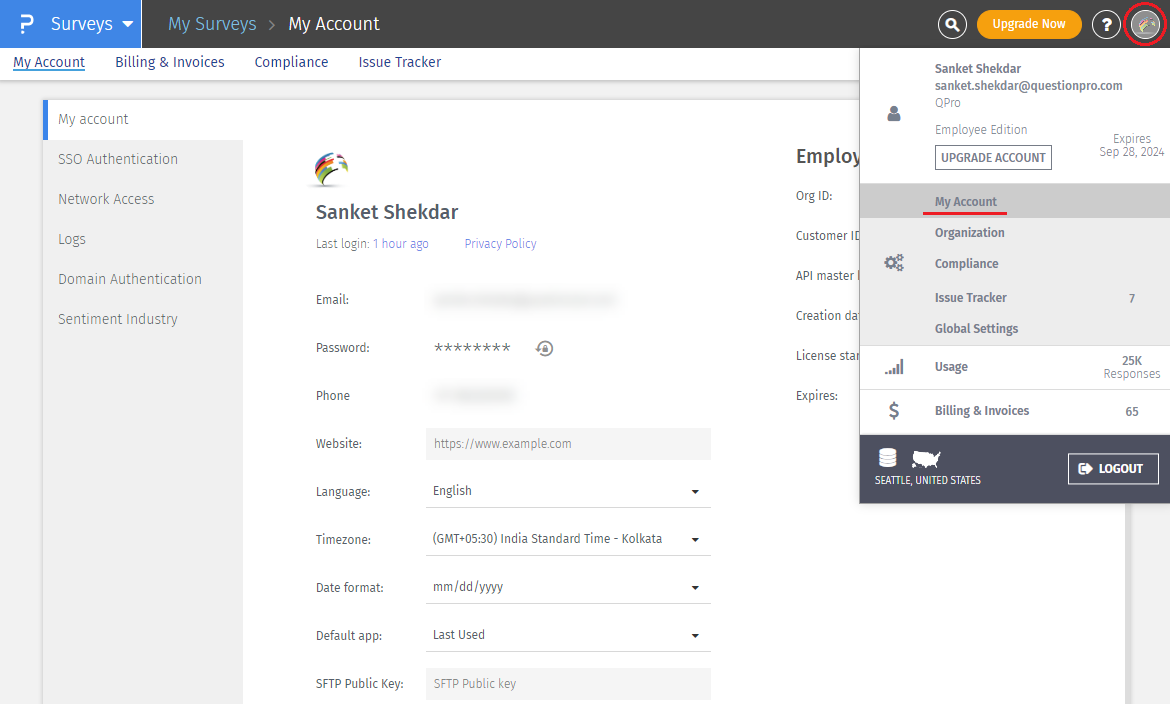Click the UPGRADE ACCOUNT button
1170x704 pixels.
pyautogui.click(x=993, y=158)
